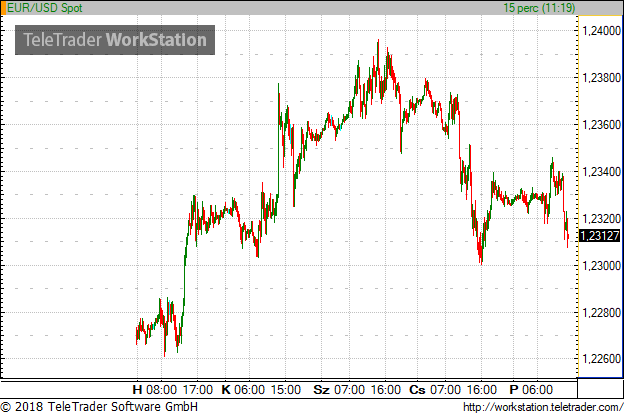Click the K 06:00 time axis label

(243, 389)
